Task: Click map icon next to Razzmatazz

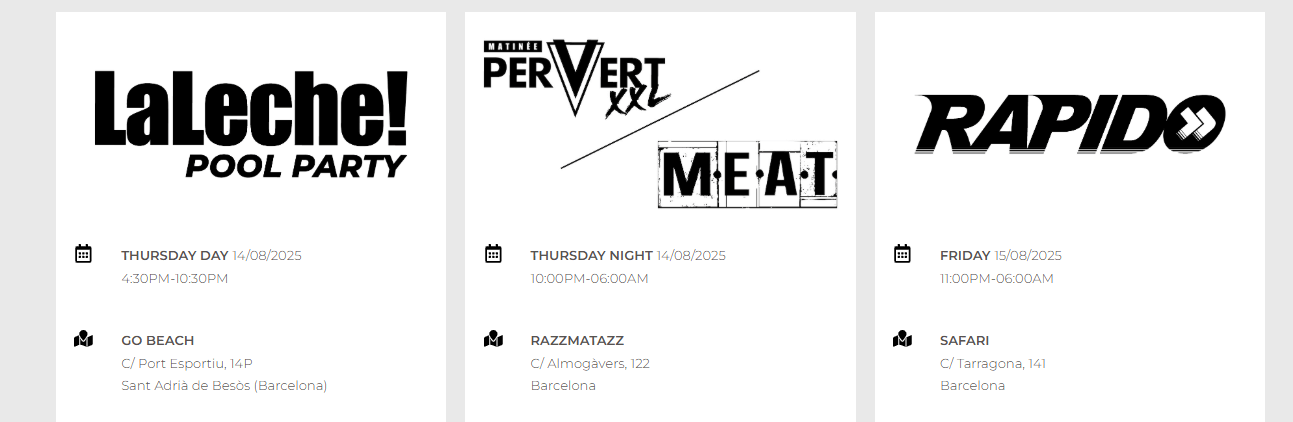Action: click(x=493, y=339)
